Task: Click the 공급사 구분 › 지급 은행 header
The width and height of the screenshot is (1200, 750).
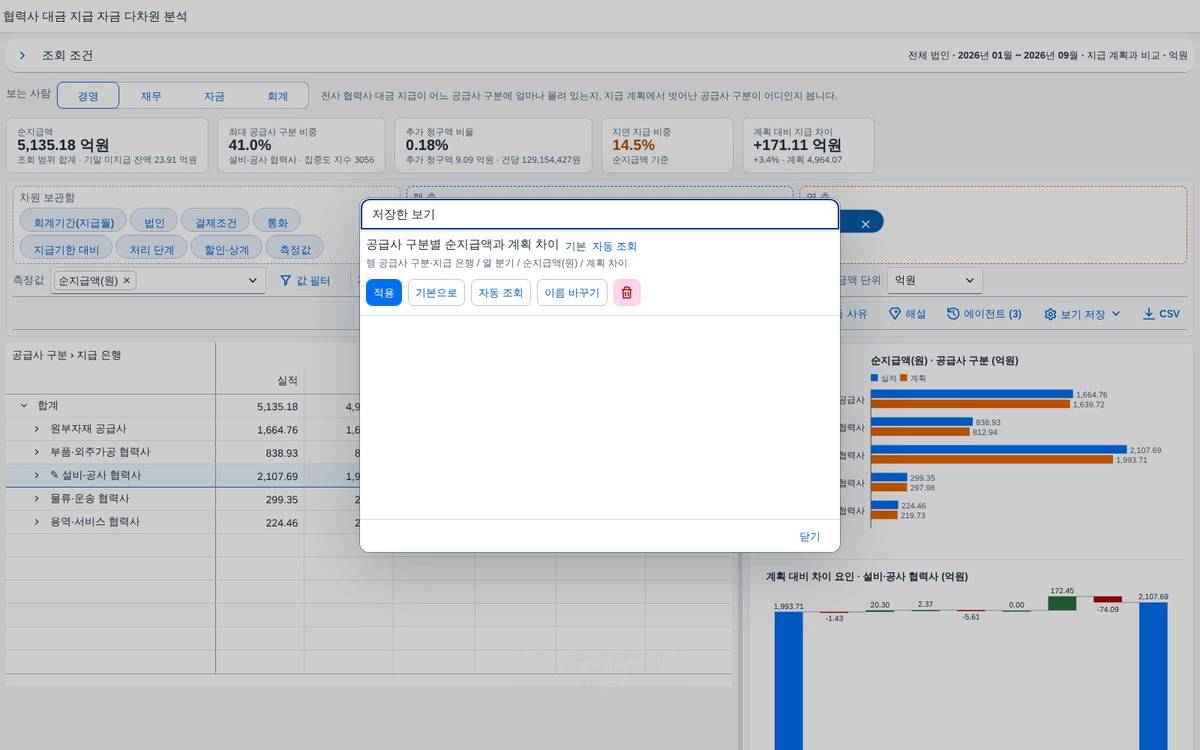Action: pos(65,355)
